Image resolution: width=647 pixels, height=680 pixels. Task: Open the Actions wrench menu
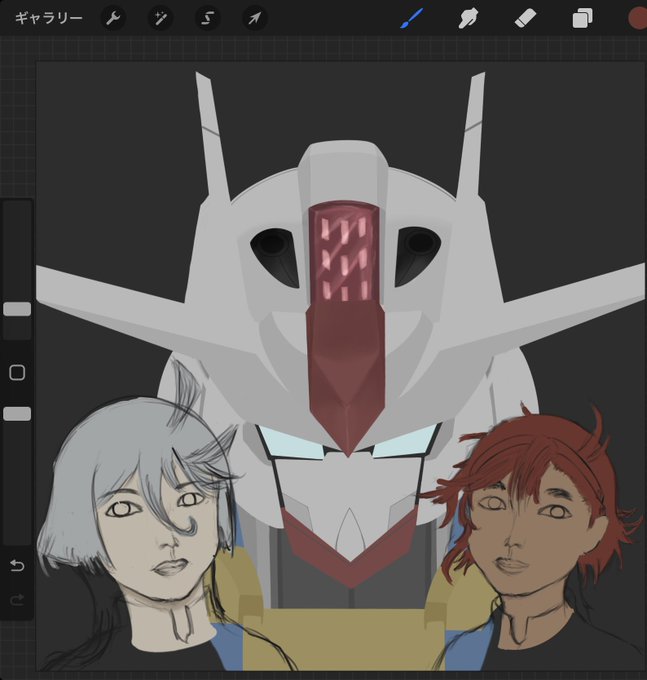point(113,18)
